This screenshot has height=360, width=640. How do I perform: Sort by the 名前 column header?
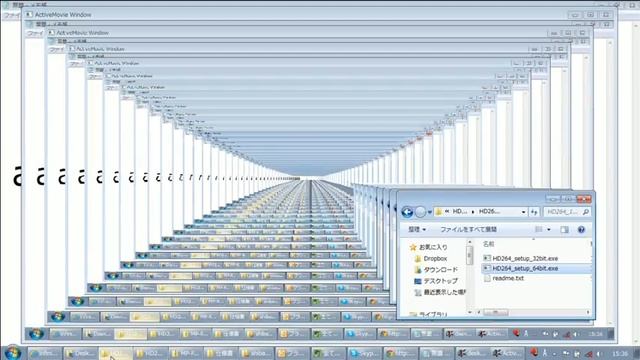[489, 244]
